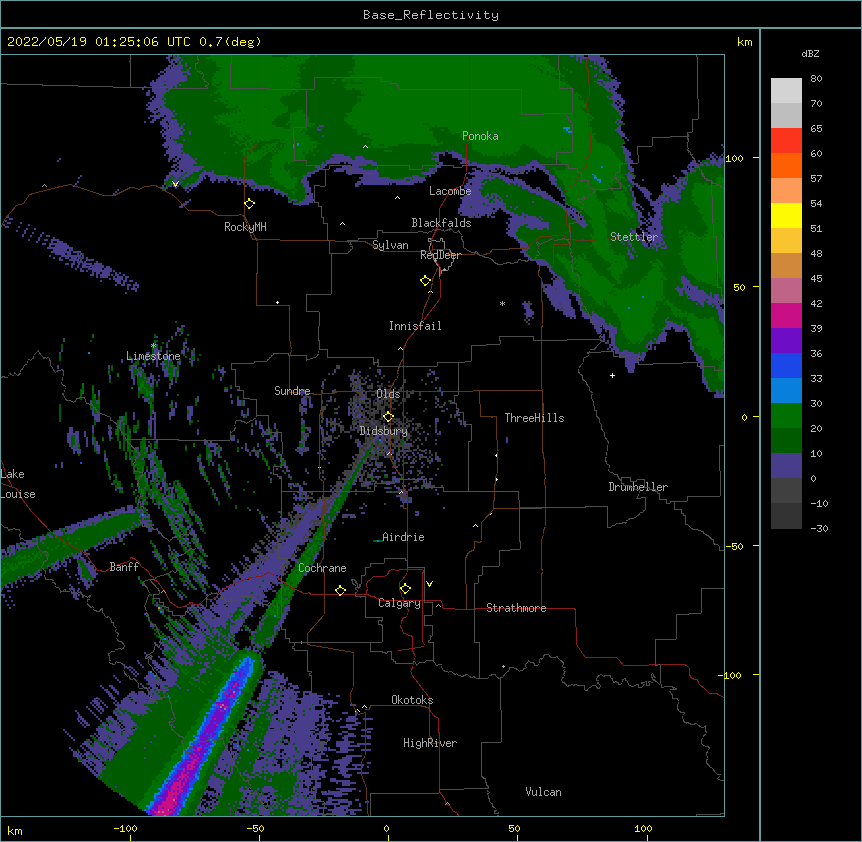The image size is (862, 842).
Task: Click the km unit label at bottom left
Action: pos(15,830)
